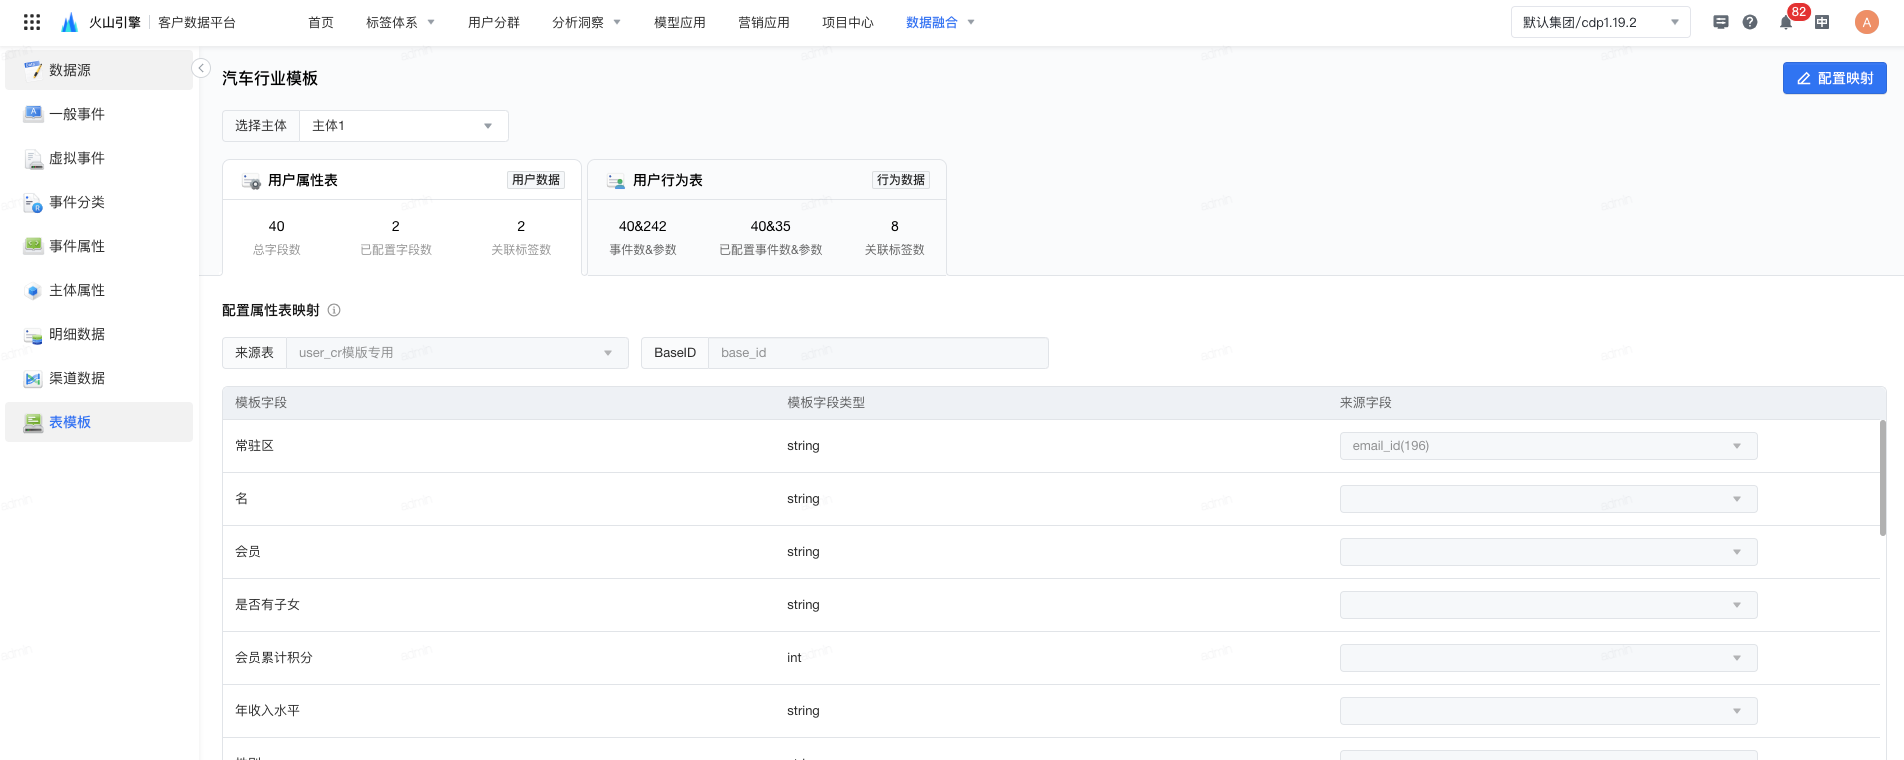Click the 数据源 sidebar icon

[33, 70]
